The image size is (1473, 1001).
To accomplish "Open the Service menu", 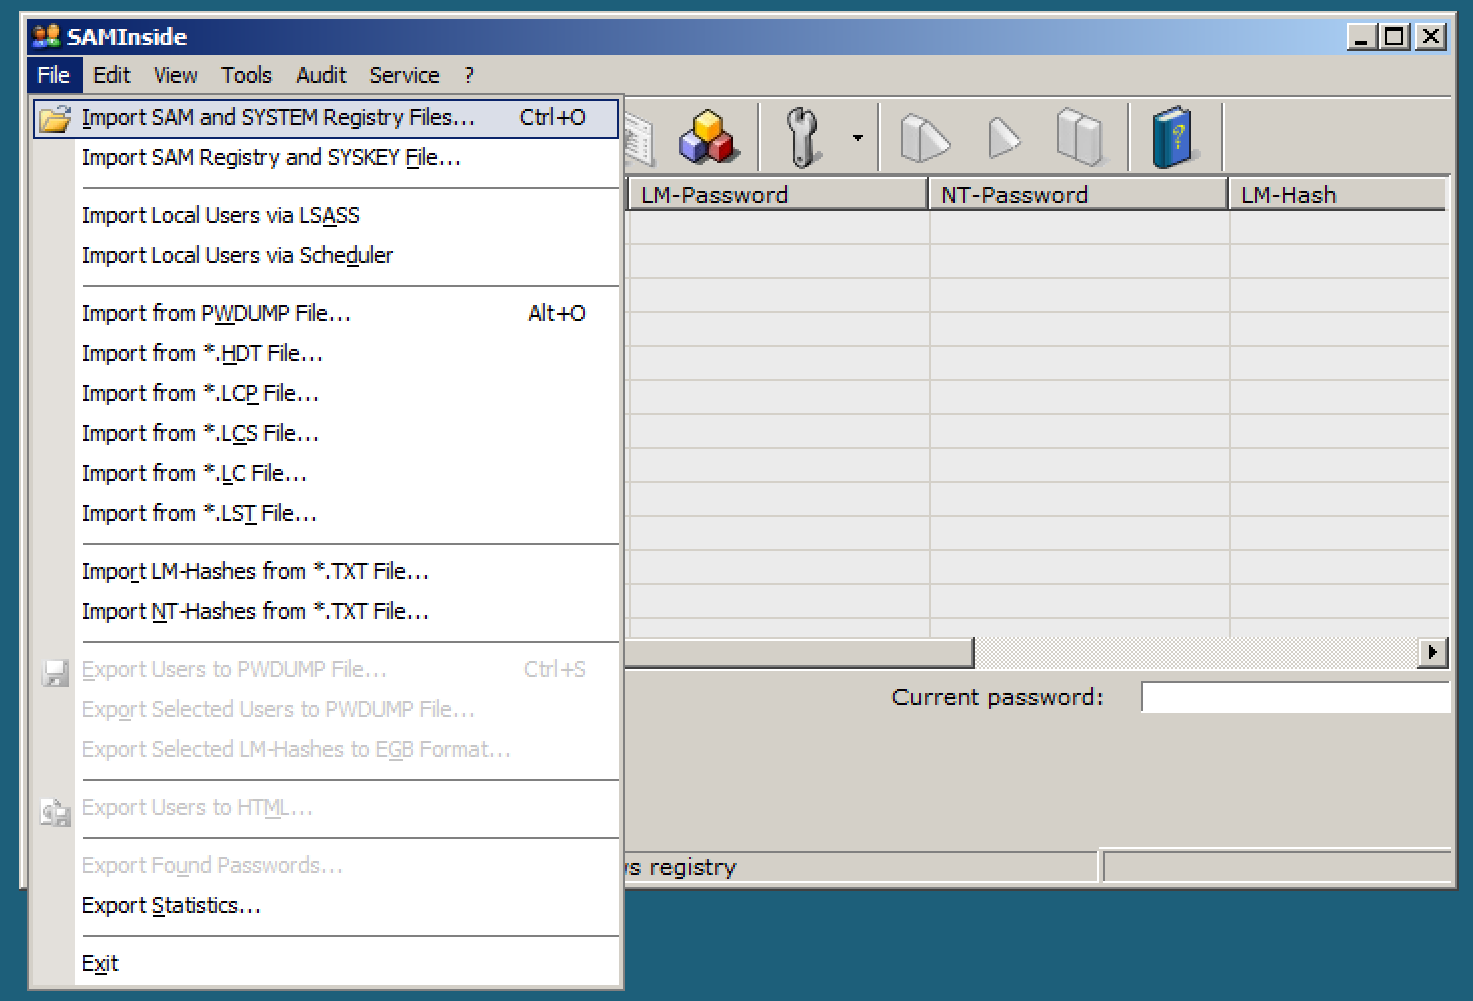I will pyautogui.click(x=404, y=75).
